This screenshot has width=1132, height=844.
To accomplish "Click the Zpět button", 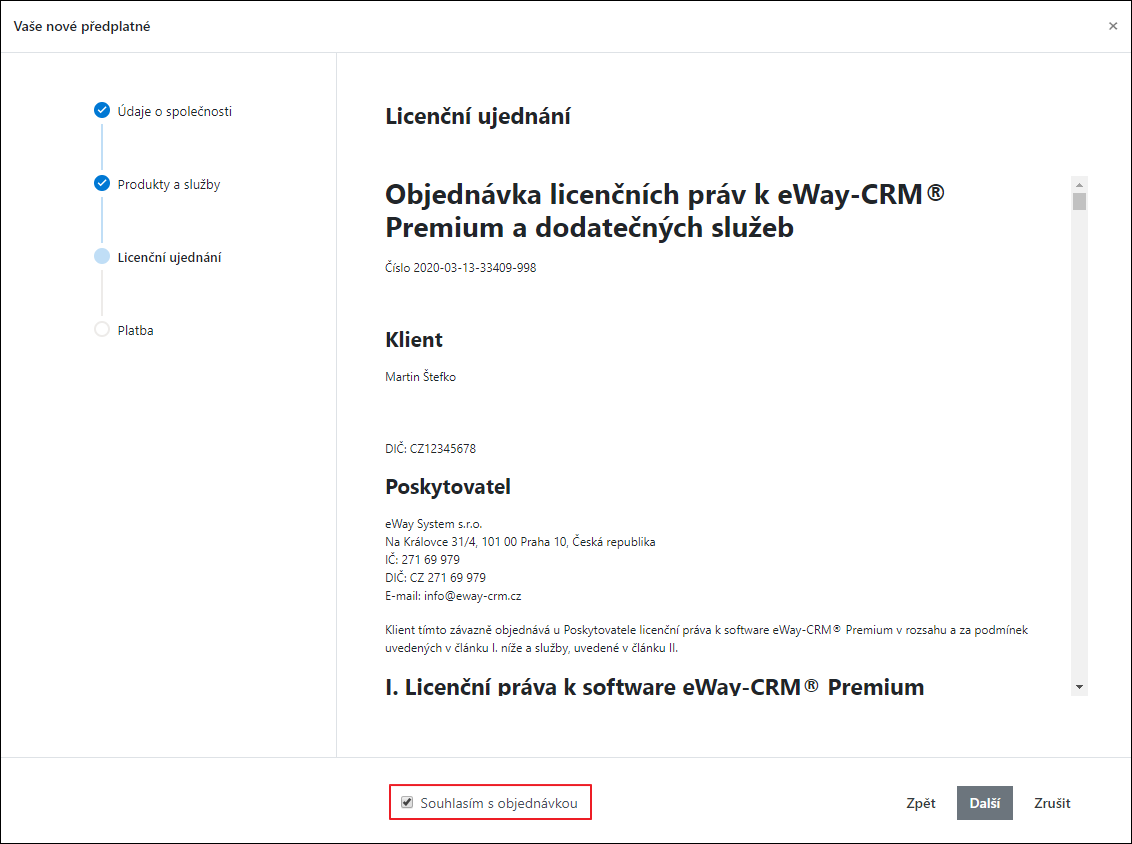I will tap(920, 803).
